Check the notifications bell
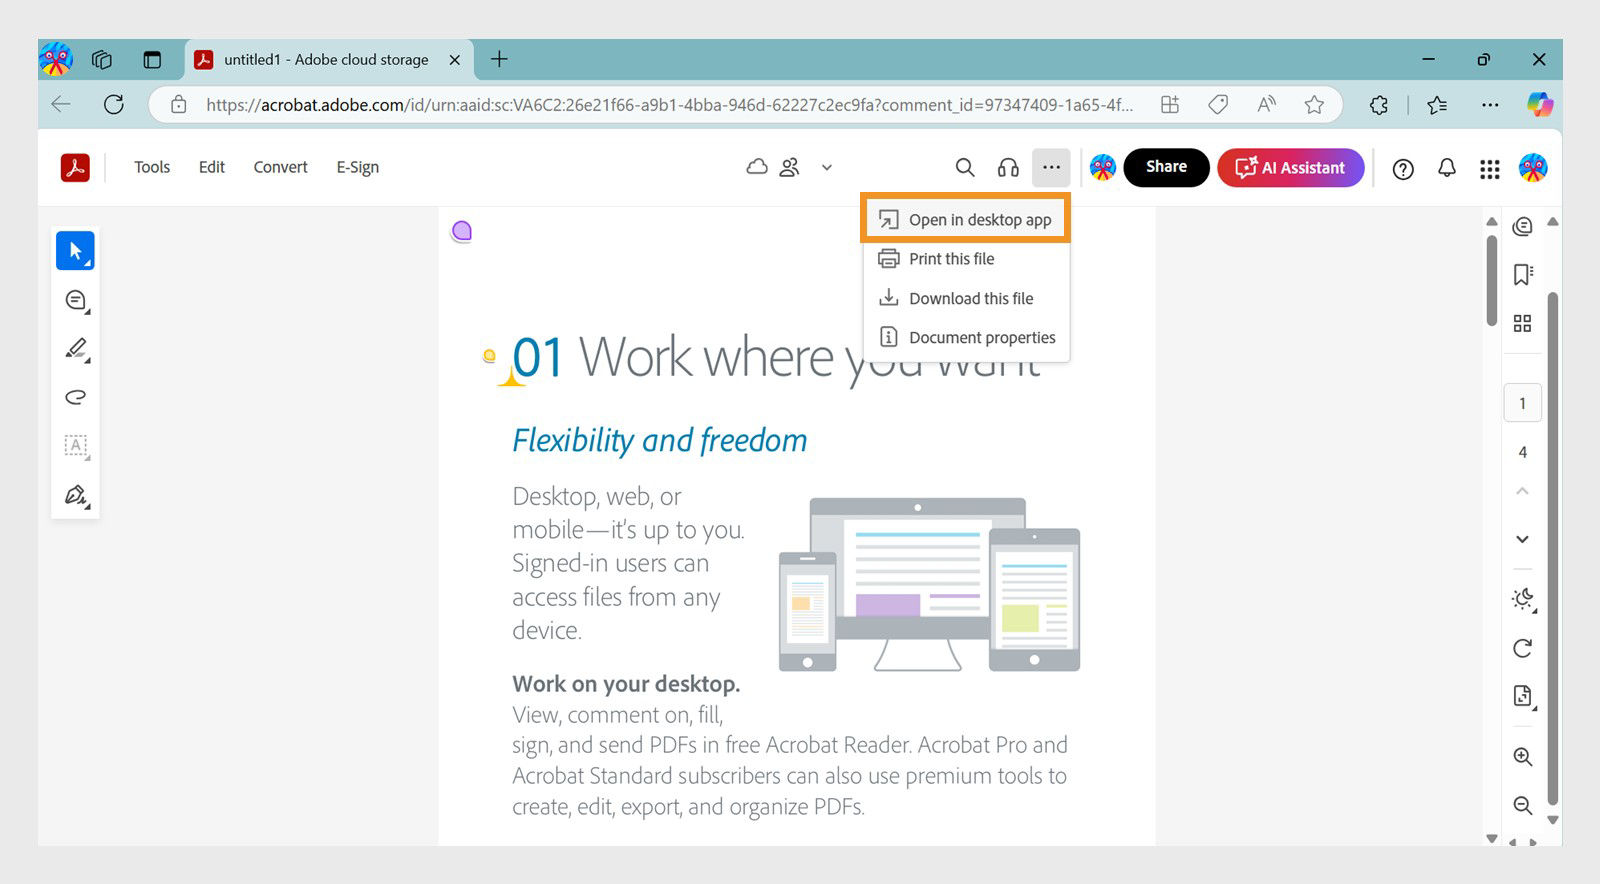This screenshot has height=884, width=1600. click(x=1447, y=168)
